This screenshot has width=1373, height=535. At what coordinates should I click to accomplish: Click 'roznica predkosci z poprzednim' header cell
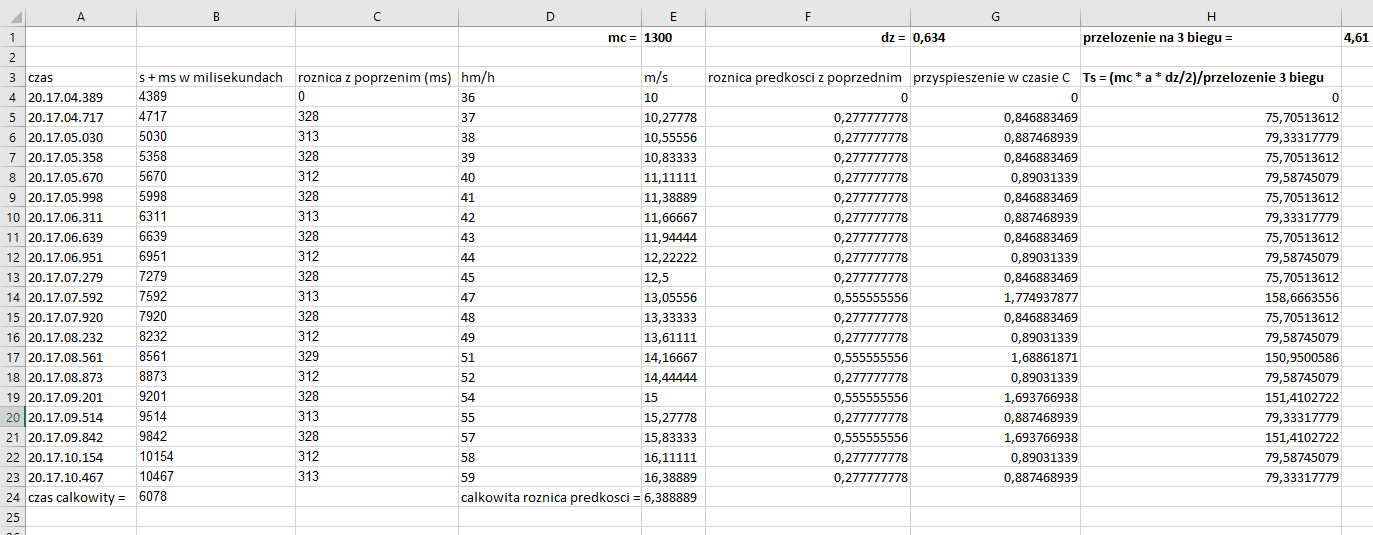pyautogui.click(x=808, y=77)
